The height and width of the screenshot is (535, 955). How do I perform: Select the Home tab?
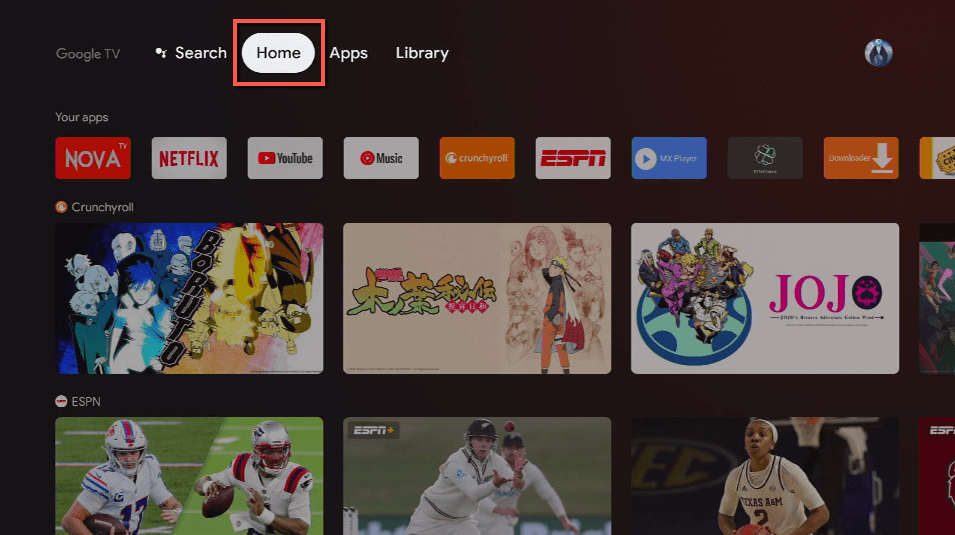click(278, 53)
